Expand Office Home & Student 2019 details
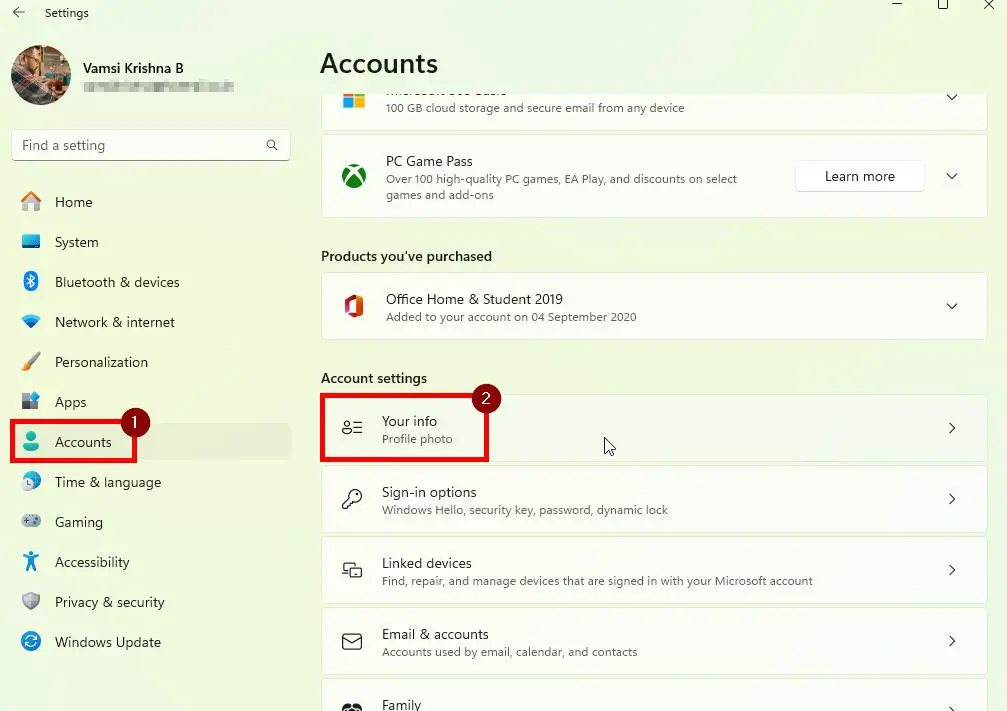The width and height of the screenshot is (1007, 711). click(951, 306)
